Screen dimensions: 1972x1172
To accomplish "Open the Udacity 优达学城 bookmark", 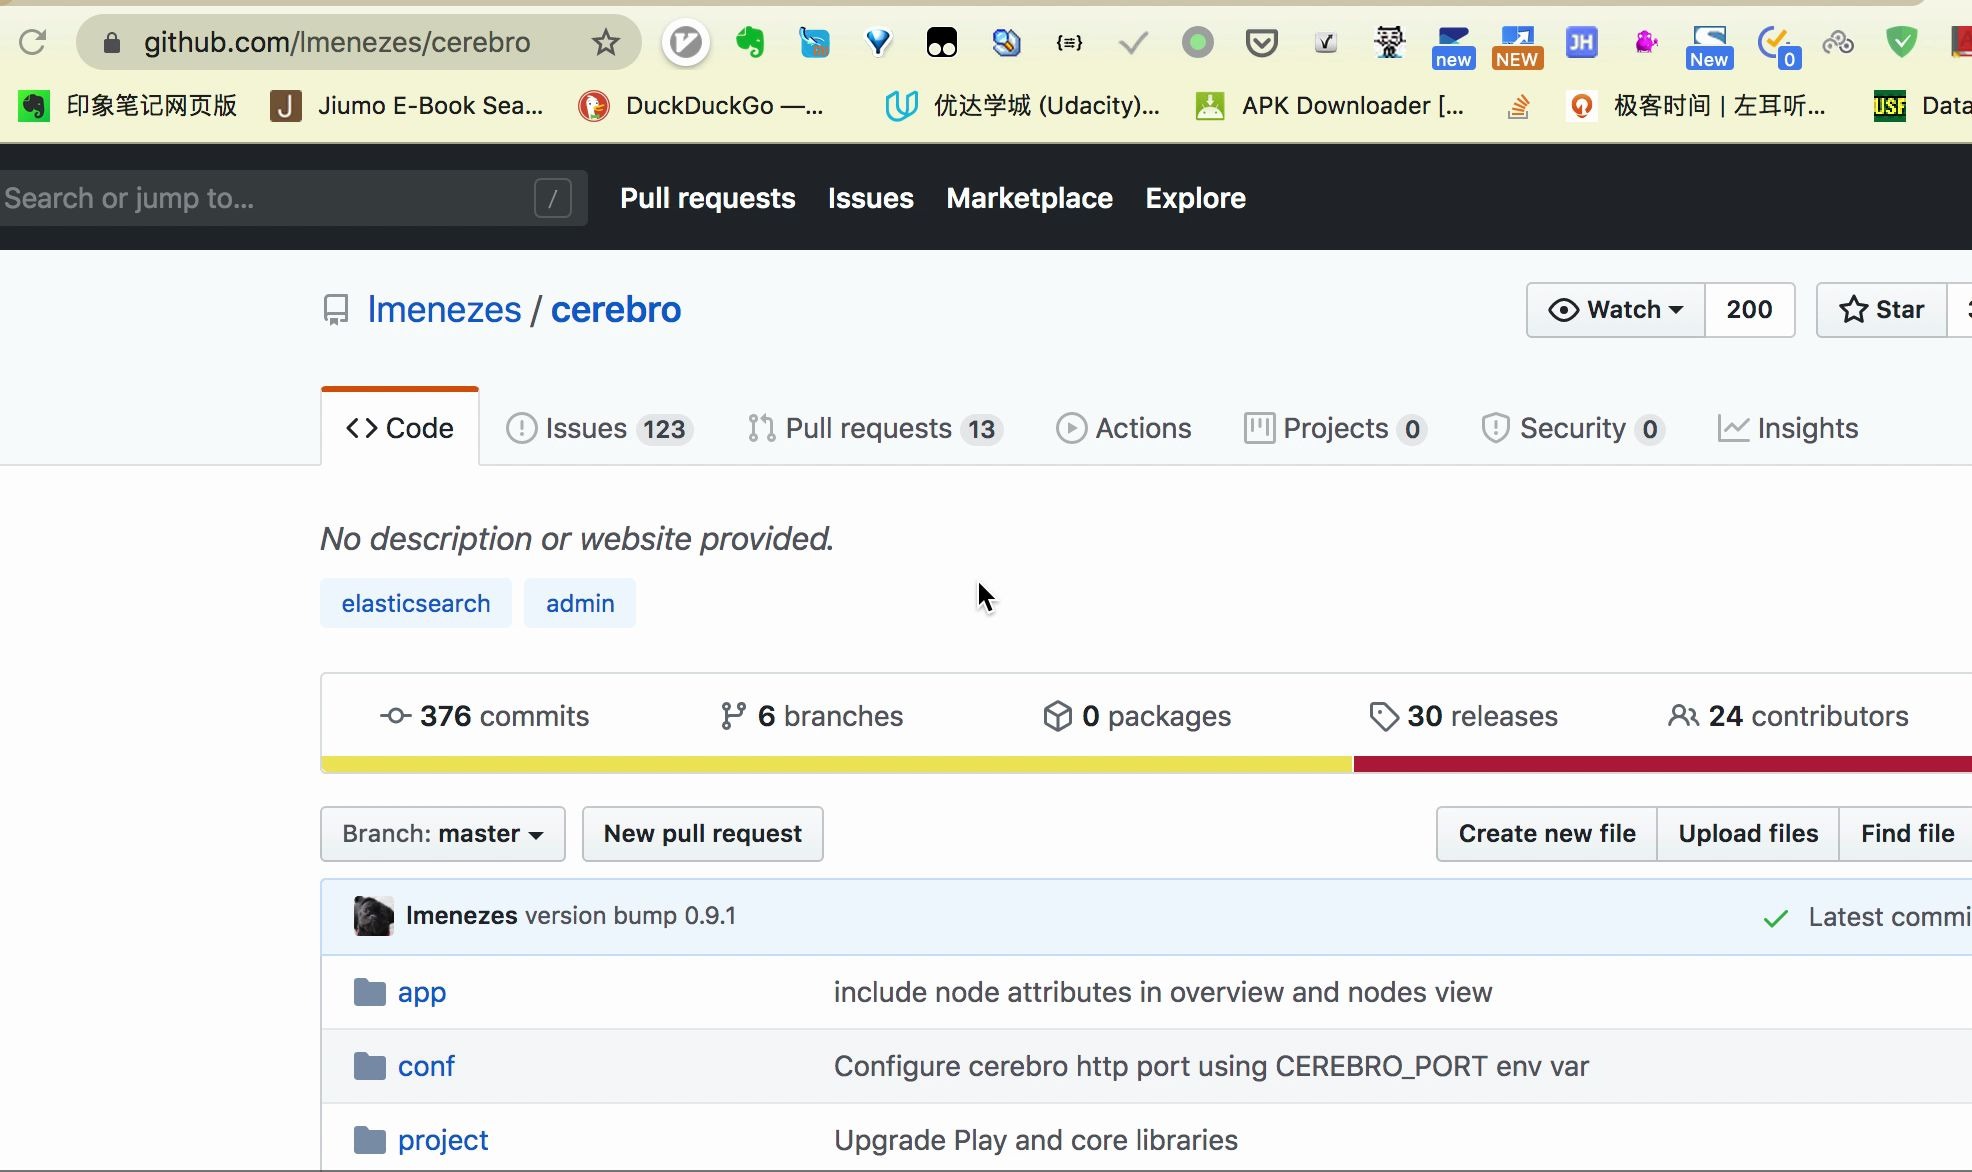I will 1023,105.
